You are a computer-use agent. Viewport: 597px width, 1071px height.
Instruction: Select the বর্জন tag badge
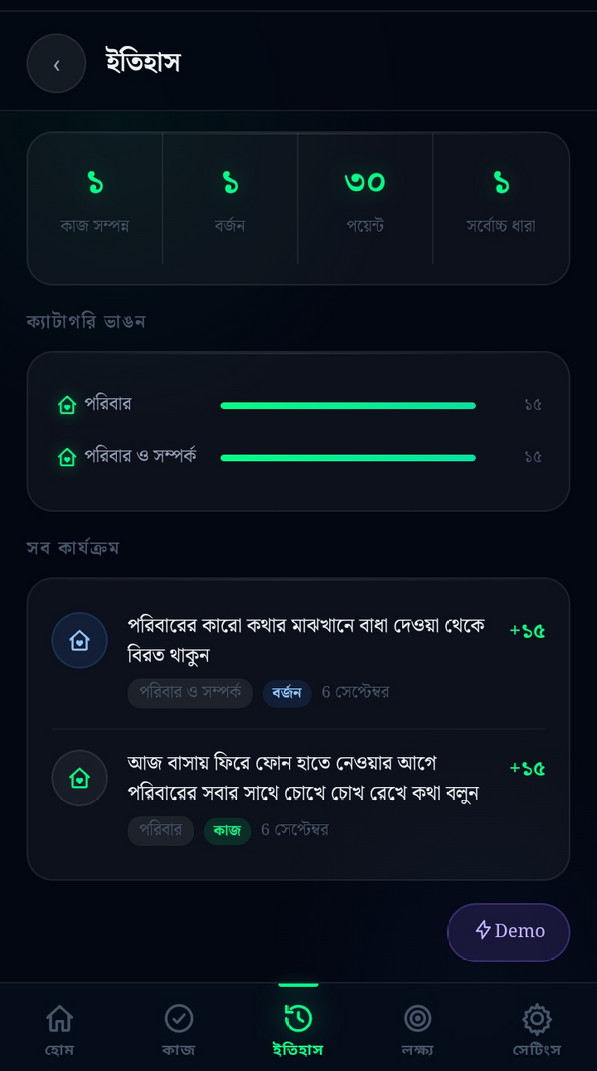pyautogui.click(x=287, y=693)
